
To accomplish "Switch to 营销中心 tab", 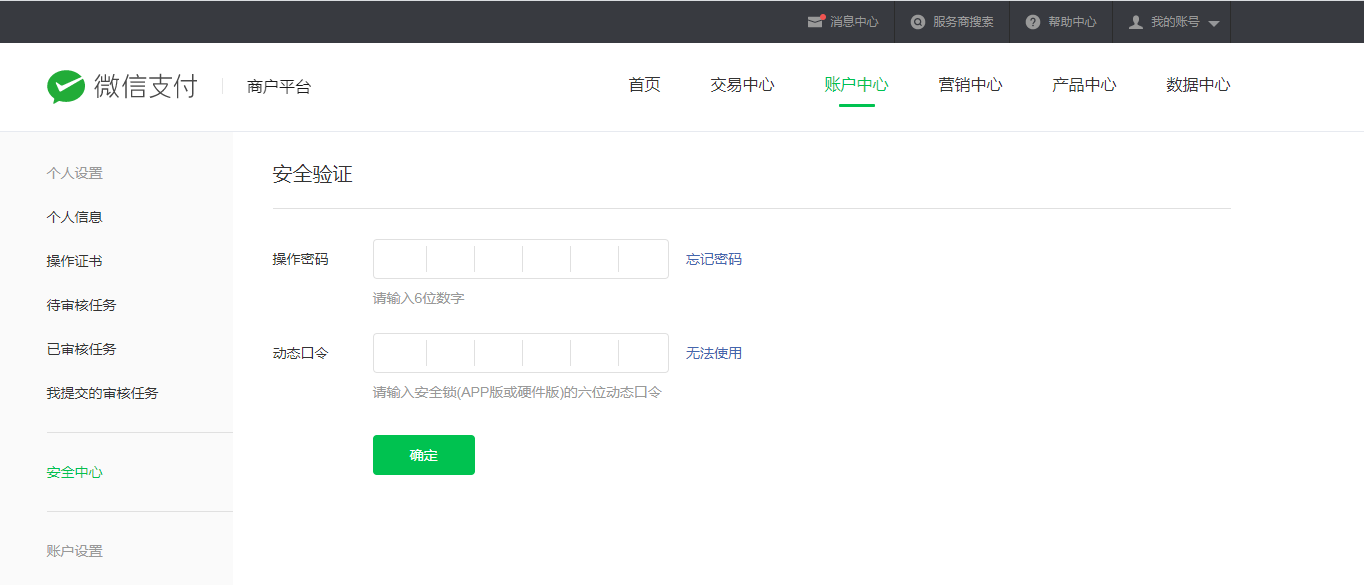I will coord(970,85).
